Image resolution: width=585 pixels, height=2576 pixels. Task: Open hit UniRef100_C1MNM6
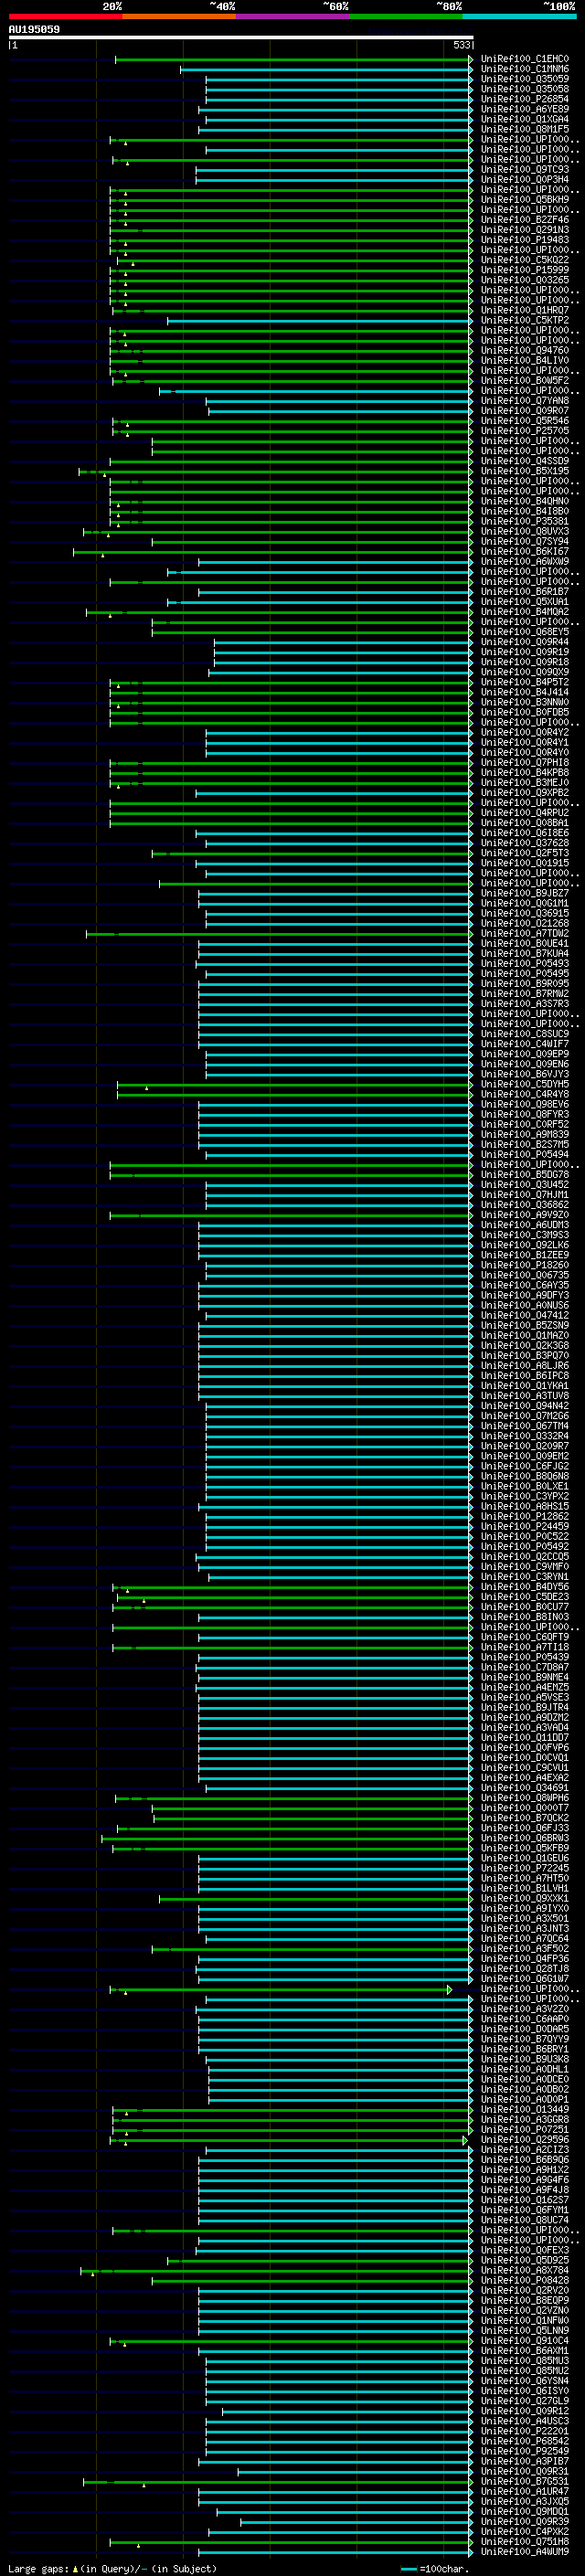pos(524,69)
